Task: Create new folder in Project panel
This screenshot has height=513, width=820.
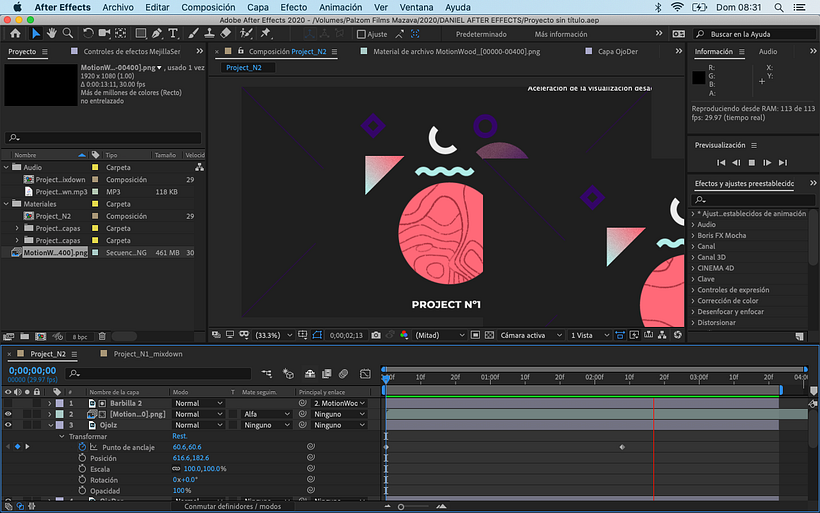Action: point(25,336)
